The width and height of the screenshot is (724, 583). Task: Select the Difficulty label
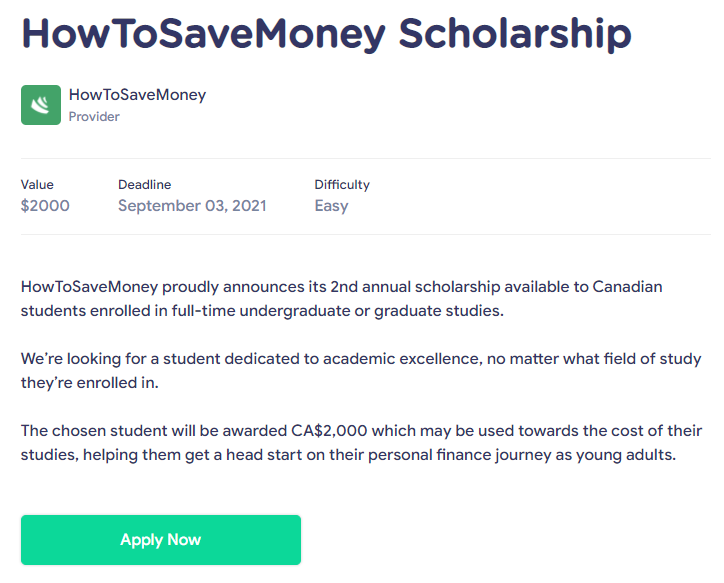342,185
